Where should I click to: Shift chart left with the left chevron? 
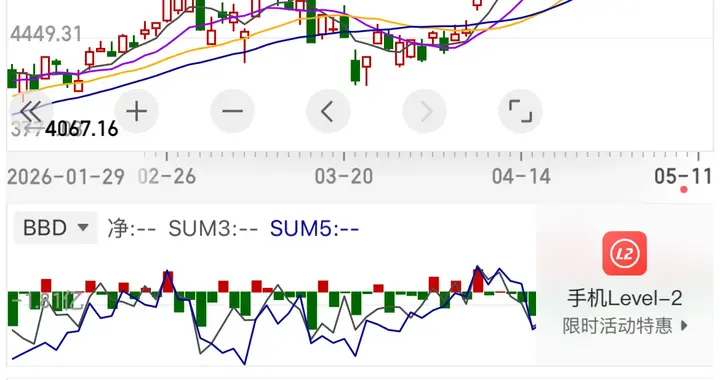click(328, 112)
